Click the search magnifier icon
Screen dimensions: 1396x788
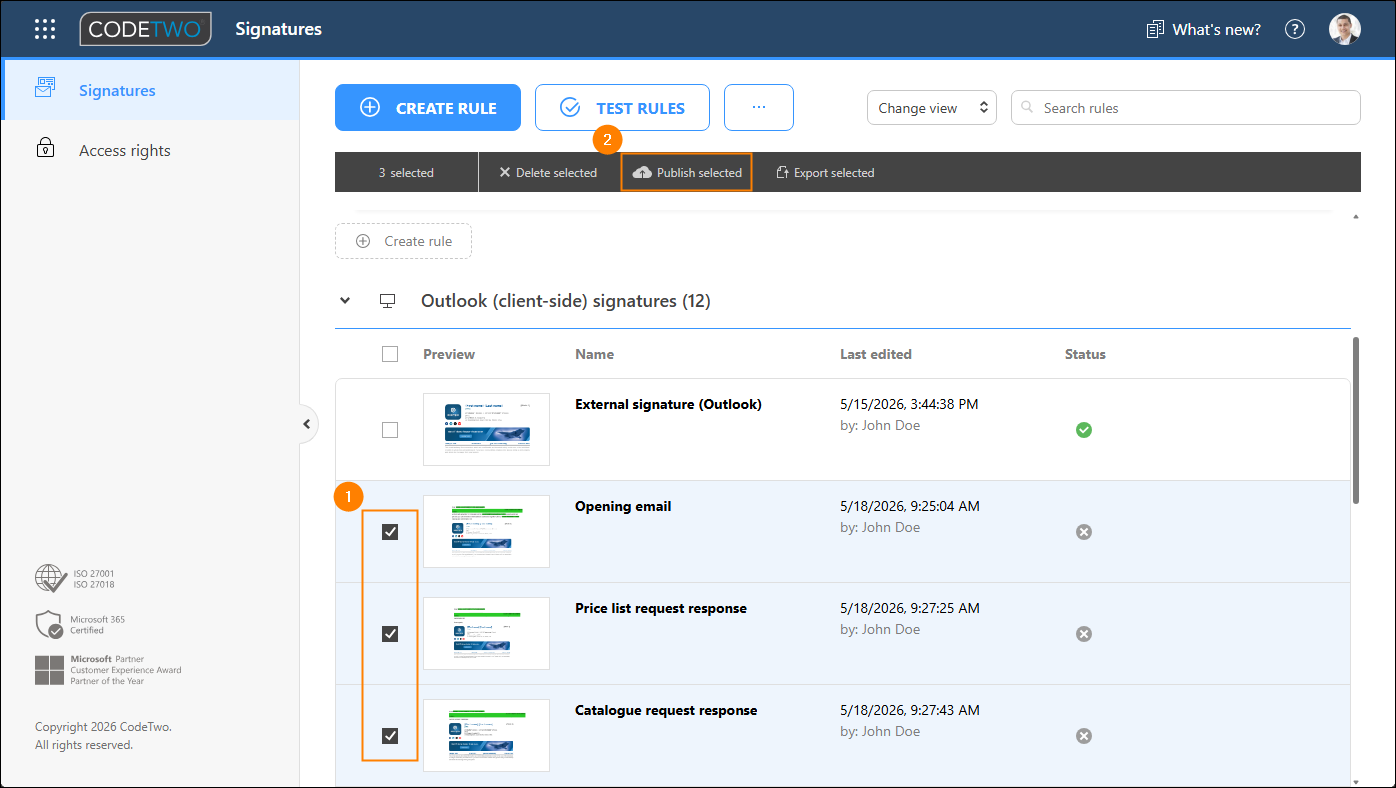click(1027, 108)
